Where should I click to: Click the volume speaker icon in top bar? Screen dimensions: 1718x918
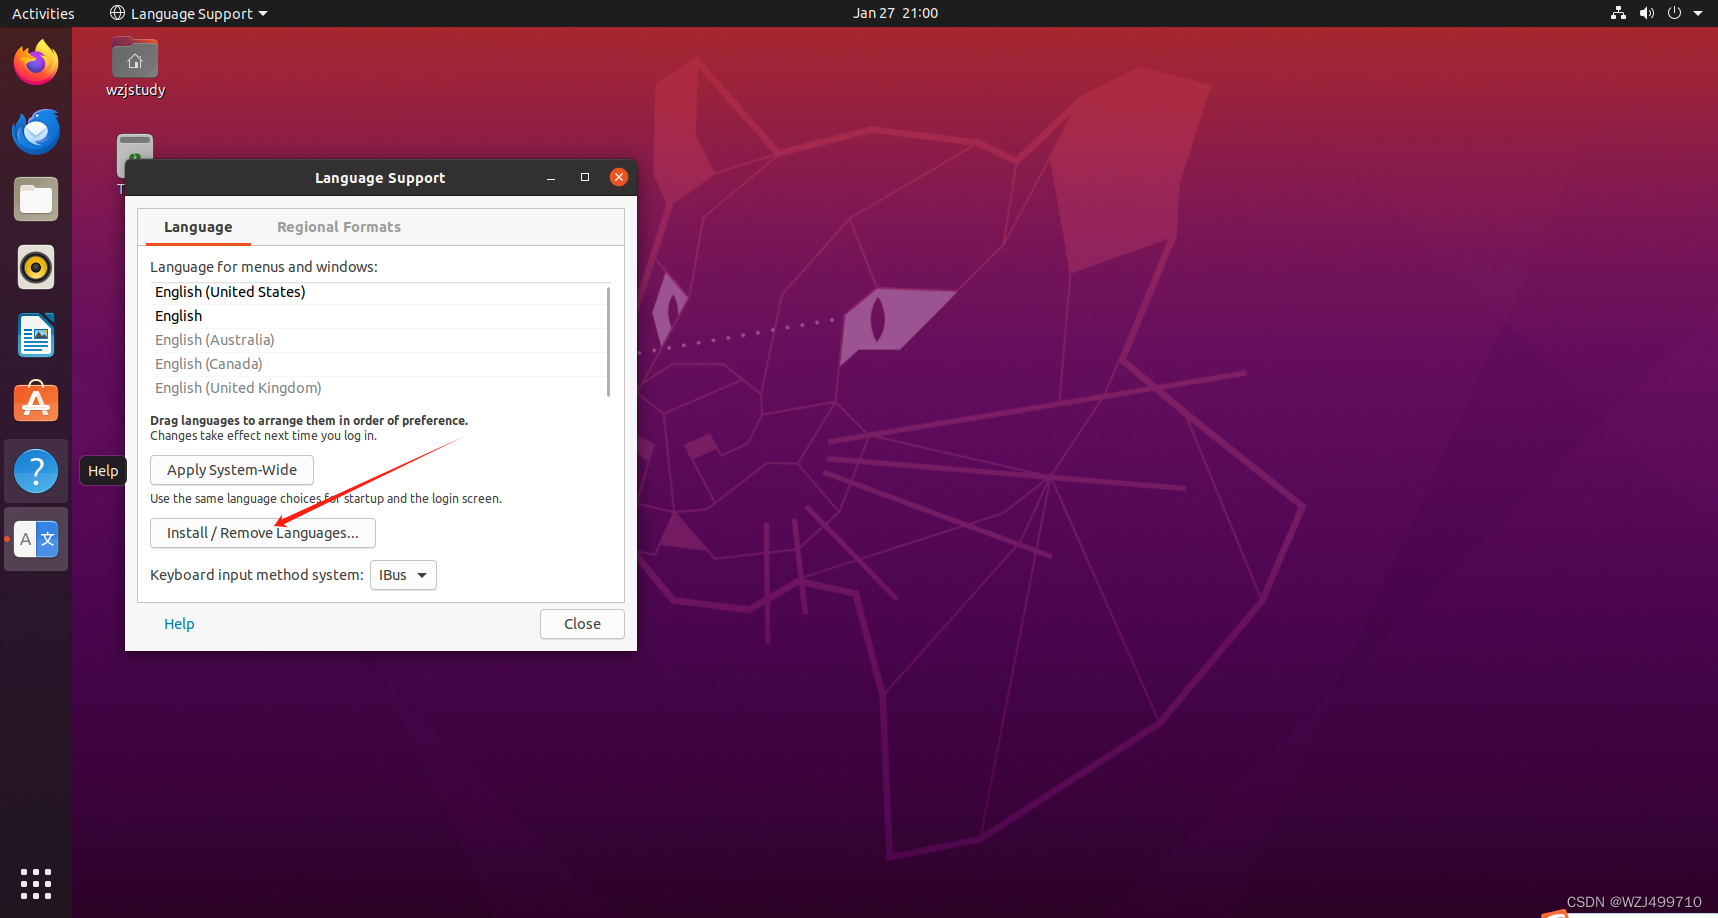[x=1646, y=13]
